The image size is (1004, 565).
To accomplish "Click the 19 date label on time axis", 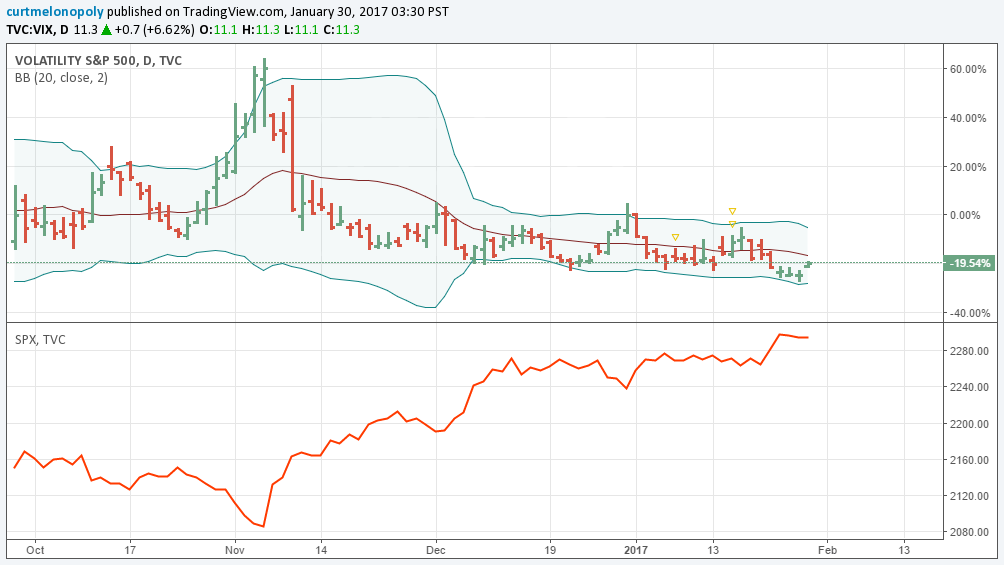I will [x=550, y=550].
